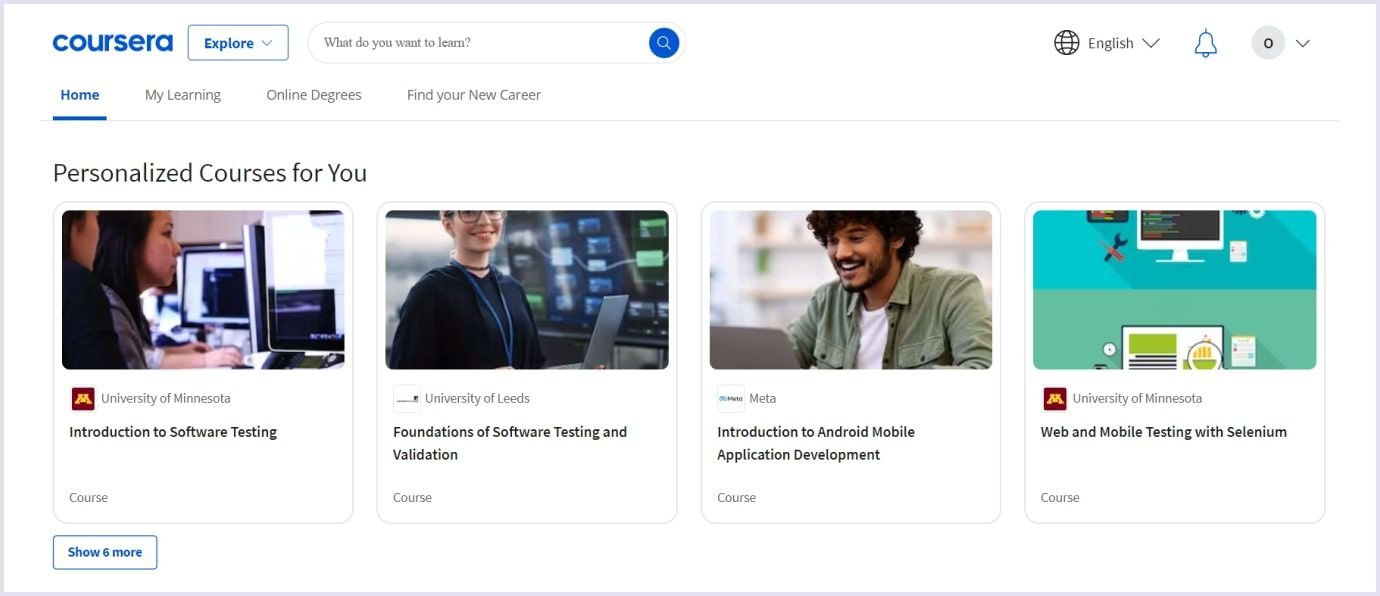Click the globe language icon

(1067, 43)
